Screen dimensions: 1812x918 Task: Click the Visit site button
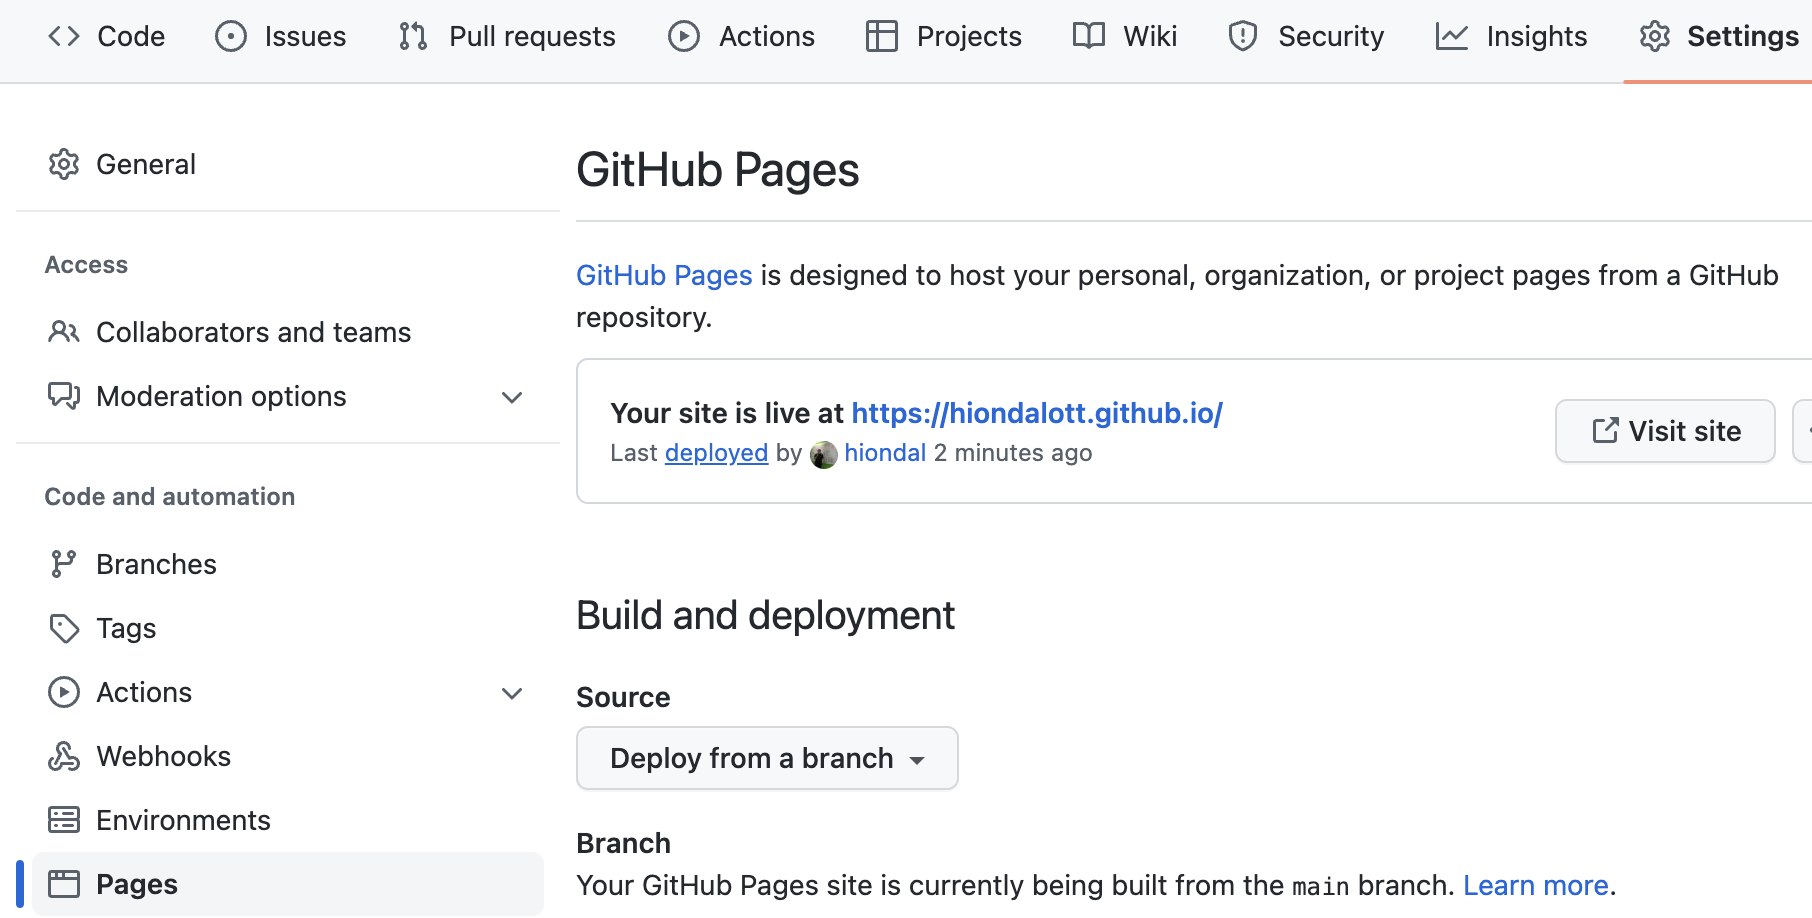click(1665, 431)
